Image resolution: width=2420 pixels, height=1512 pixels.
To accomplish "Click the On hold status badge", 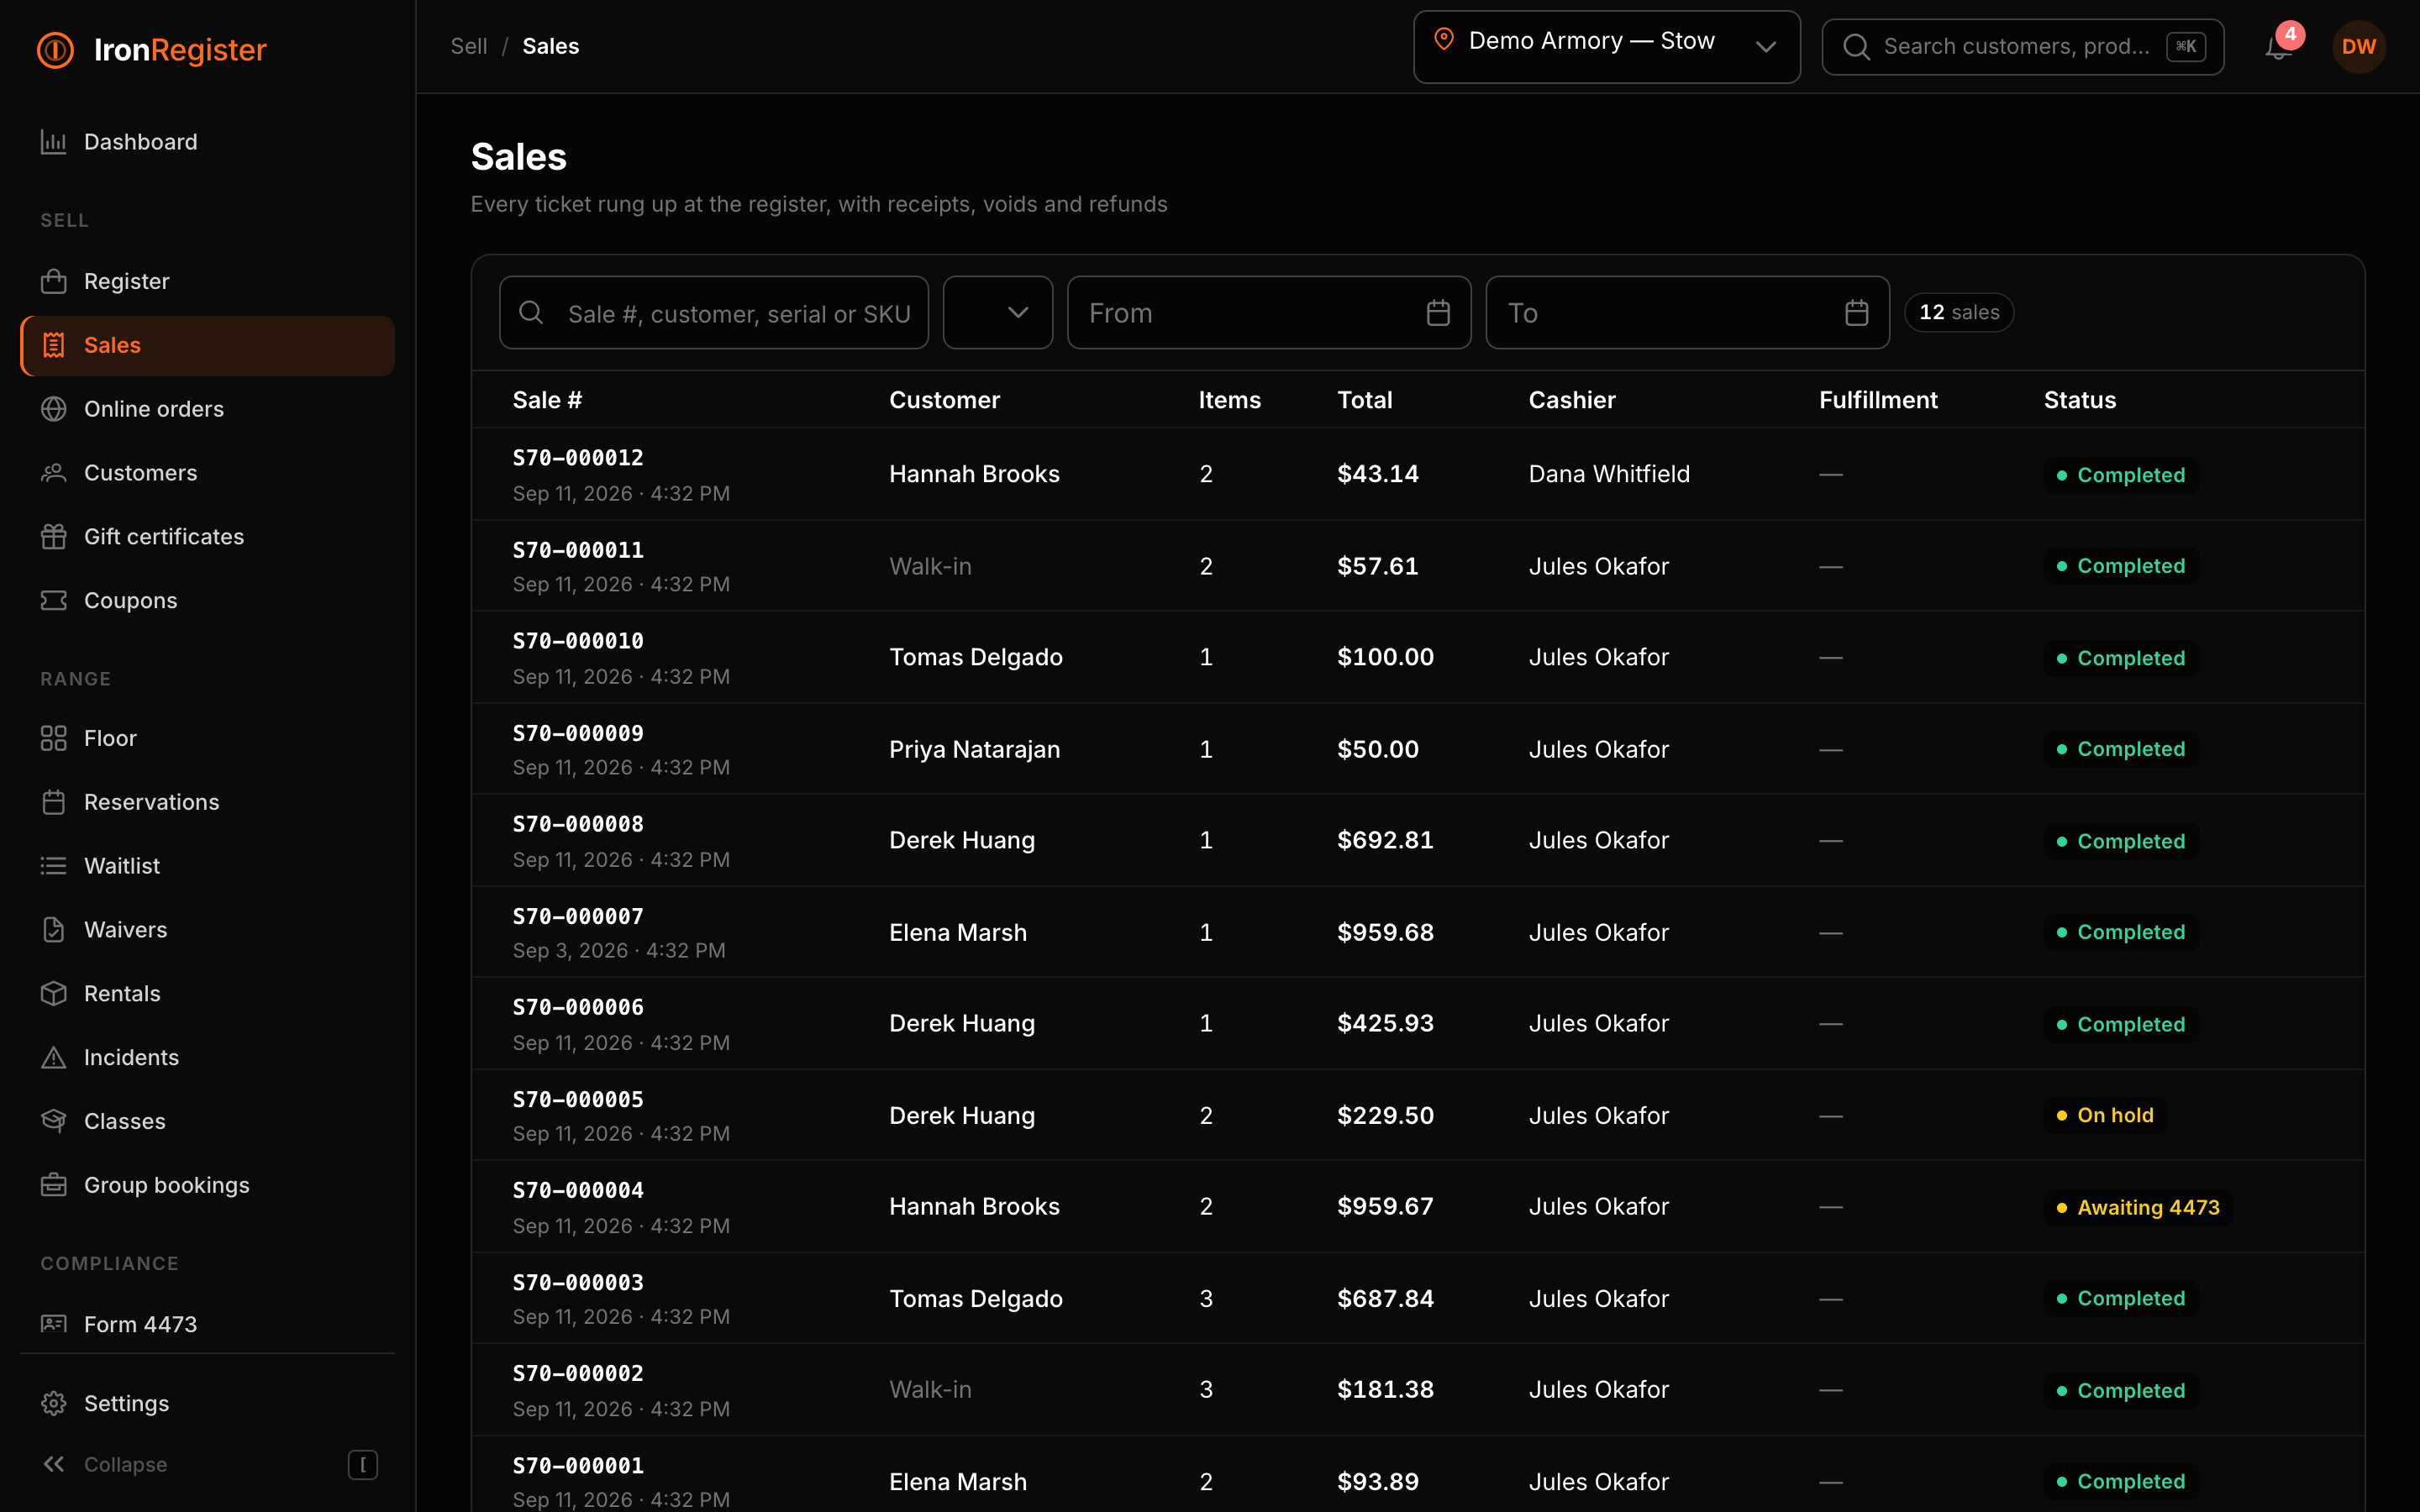I will coord(2105,1115).
